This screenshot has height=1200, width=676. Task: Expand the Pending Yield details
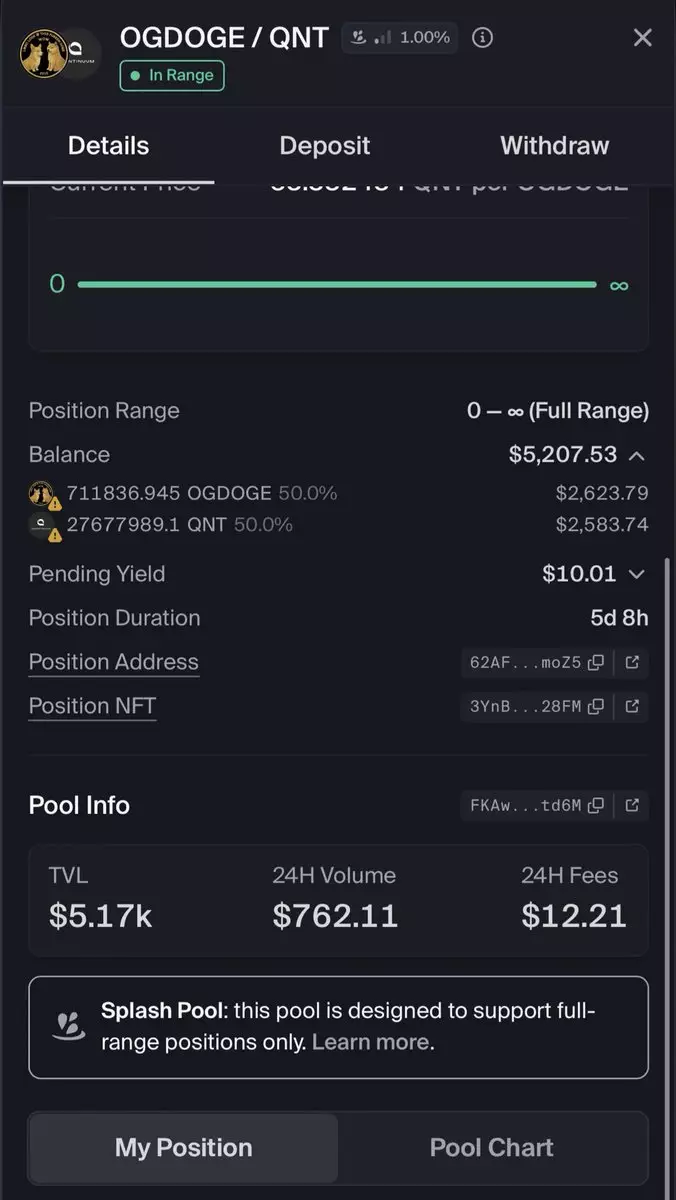pyautogui.click(x=636, y=574)
